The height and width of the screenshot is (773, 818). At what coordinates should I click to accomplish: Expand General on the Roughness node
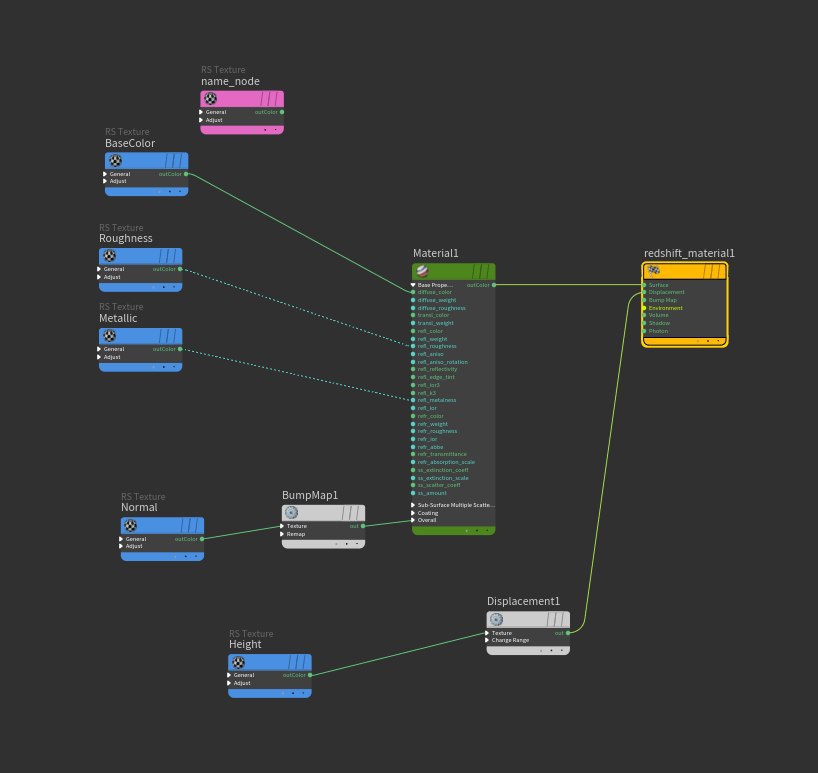pos(99,269)
